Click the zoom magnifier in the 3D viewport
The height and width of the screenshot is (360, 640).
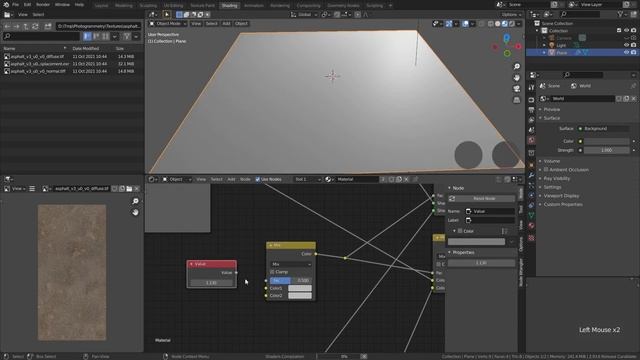point(517,67)
